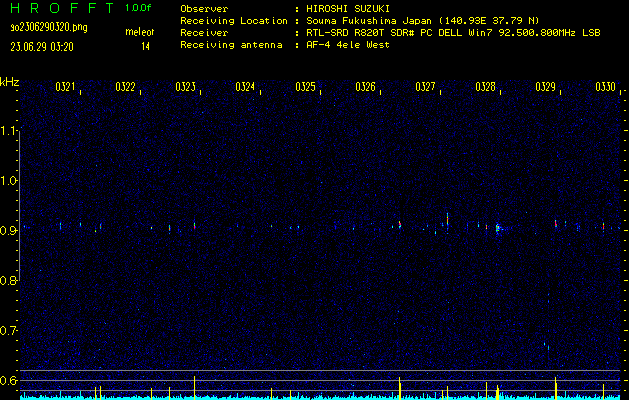Click the 0325 time tick label
This screenshot has width=629, height=400.
[x=305, y=88]
